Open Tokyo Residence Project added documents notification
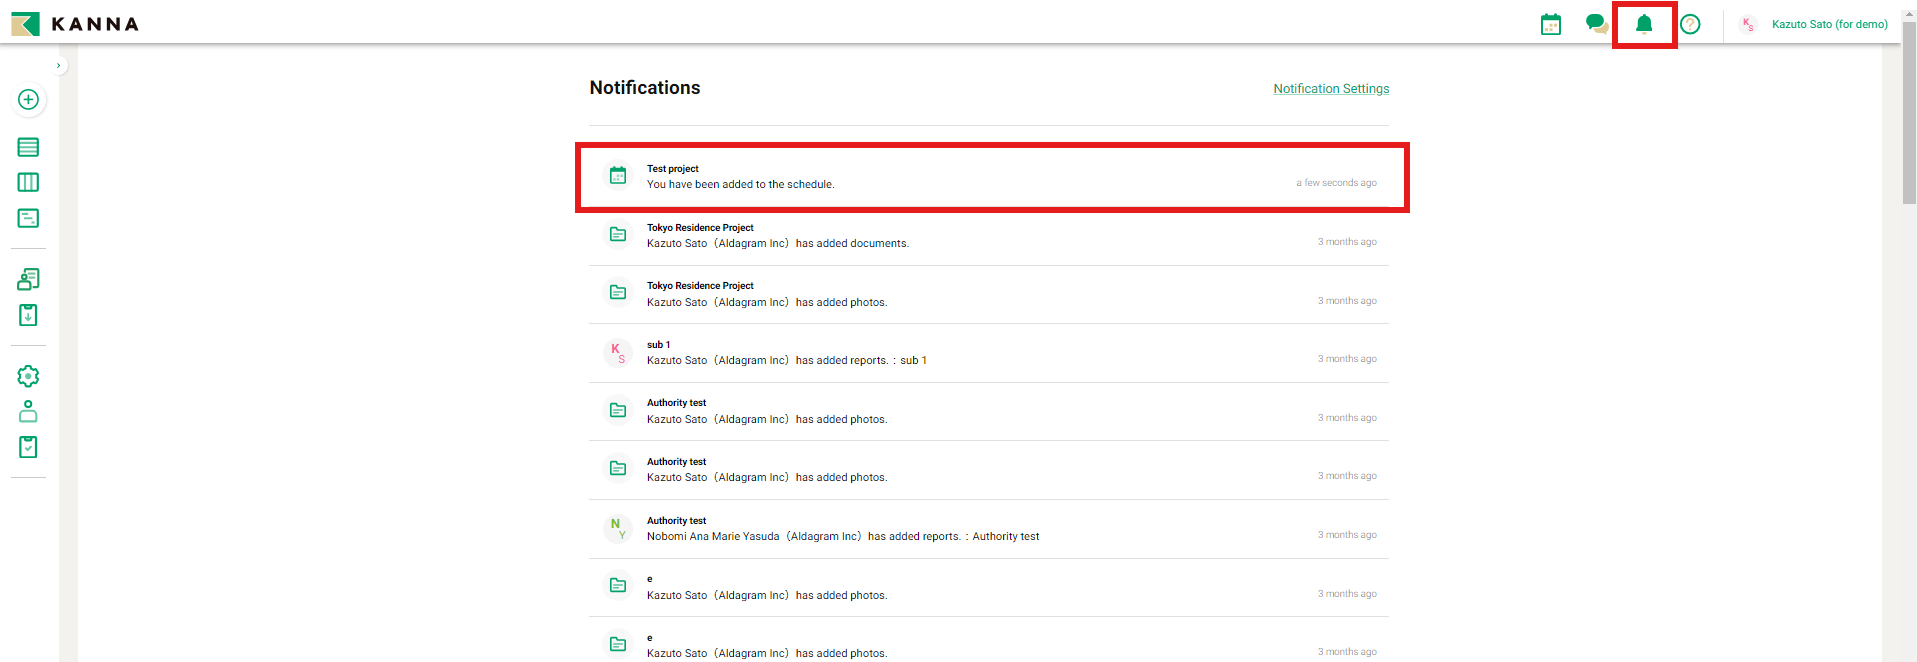1917x662 pixels. 990,236
